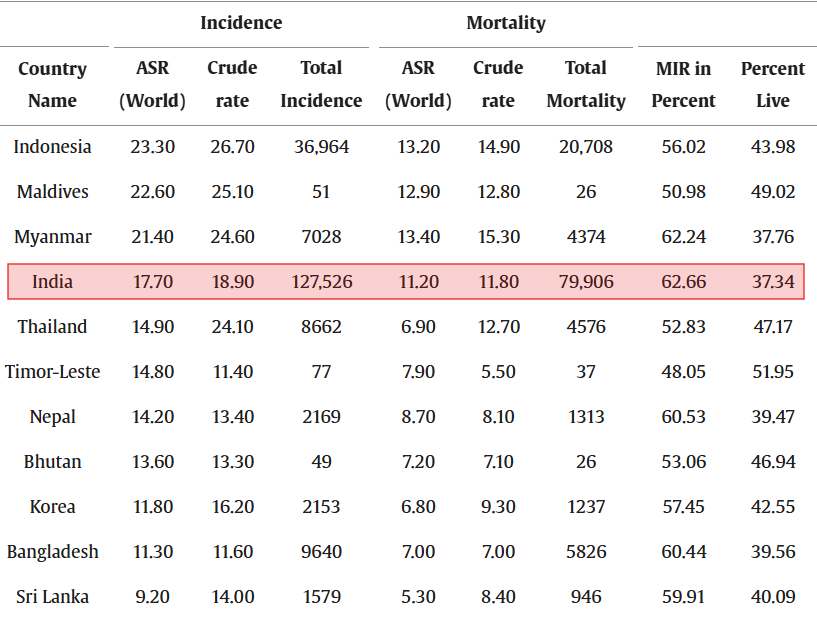Click Nepal's MIR value 60.53
817x618 pixels.
[x=683, y=417]
